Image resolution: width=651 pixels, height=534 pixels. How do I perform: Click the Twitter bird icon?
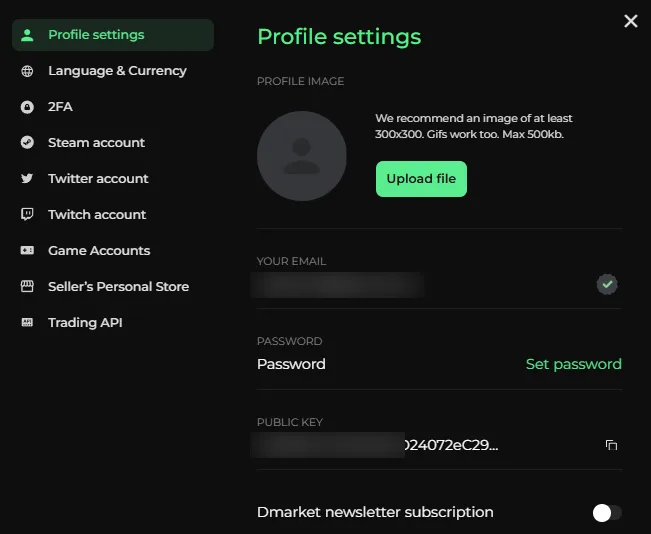click(x=27, y=179)
